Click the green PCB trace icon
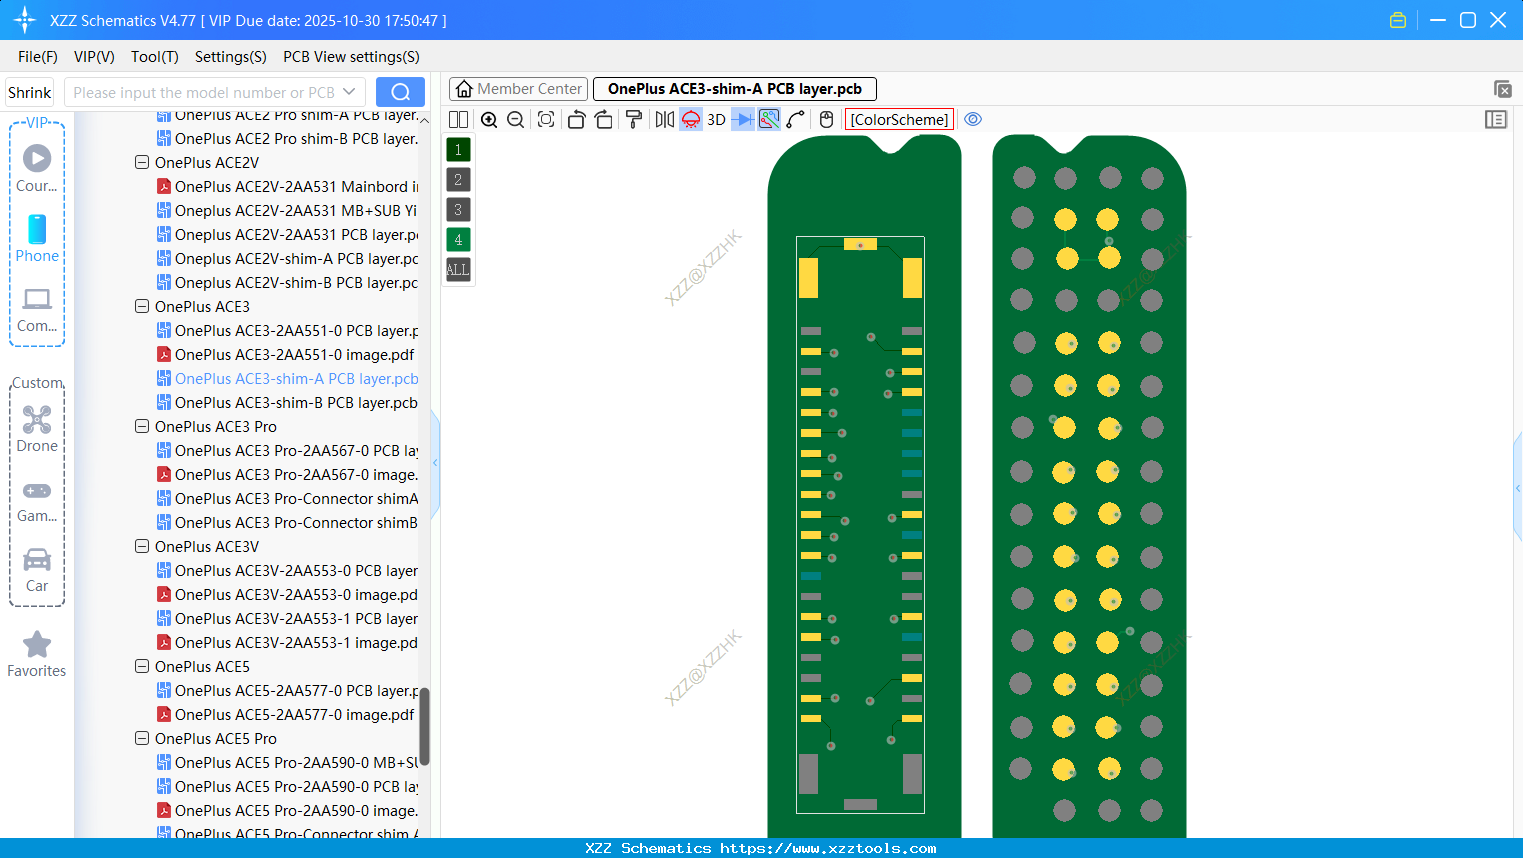Screen dimensions: 1523x858 (769, 120)
